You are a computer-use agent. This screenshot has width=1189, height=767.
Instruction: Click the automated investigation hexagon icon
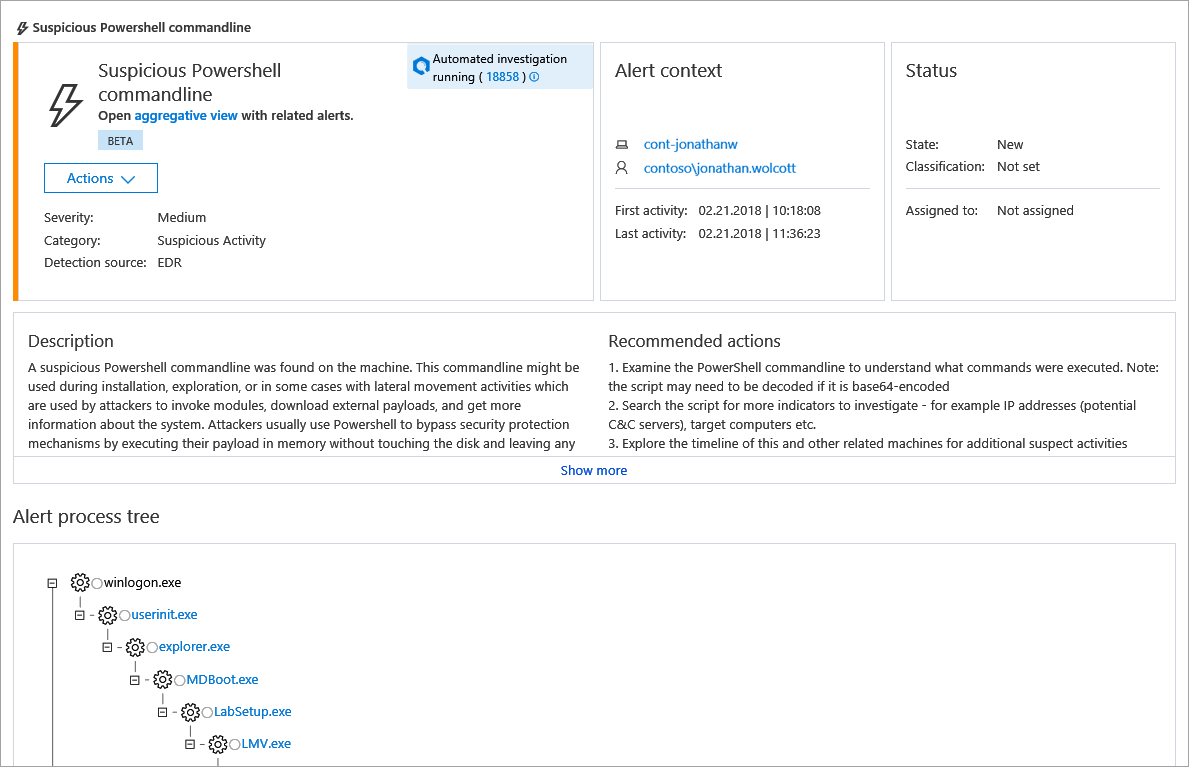421,66
